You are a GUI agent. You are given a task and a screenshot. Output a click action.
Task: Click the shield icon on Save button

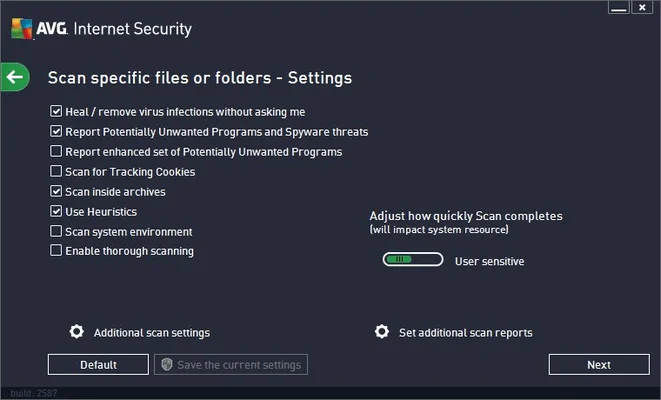coord(167,365)
